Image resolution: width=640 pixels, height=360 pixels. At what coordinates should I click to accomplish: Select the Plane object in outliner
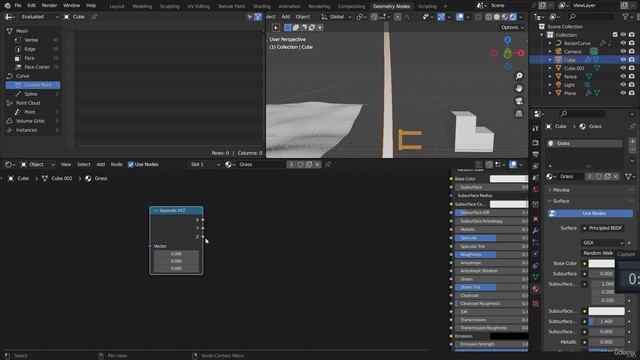pyautogui.click(x=570, y=93)
